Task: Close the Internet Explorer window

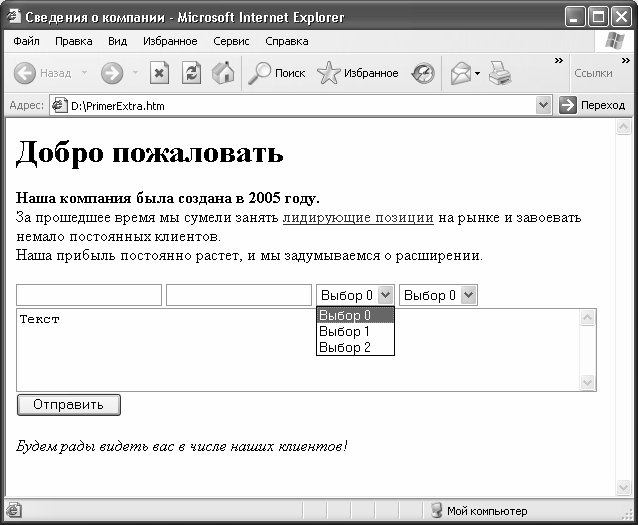Action: click(621, 17)
